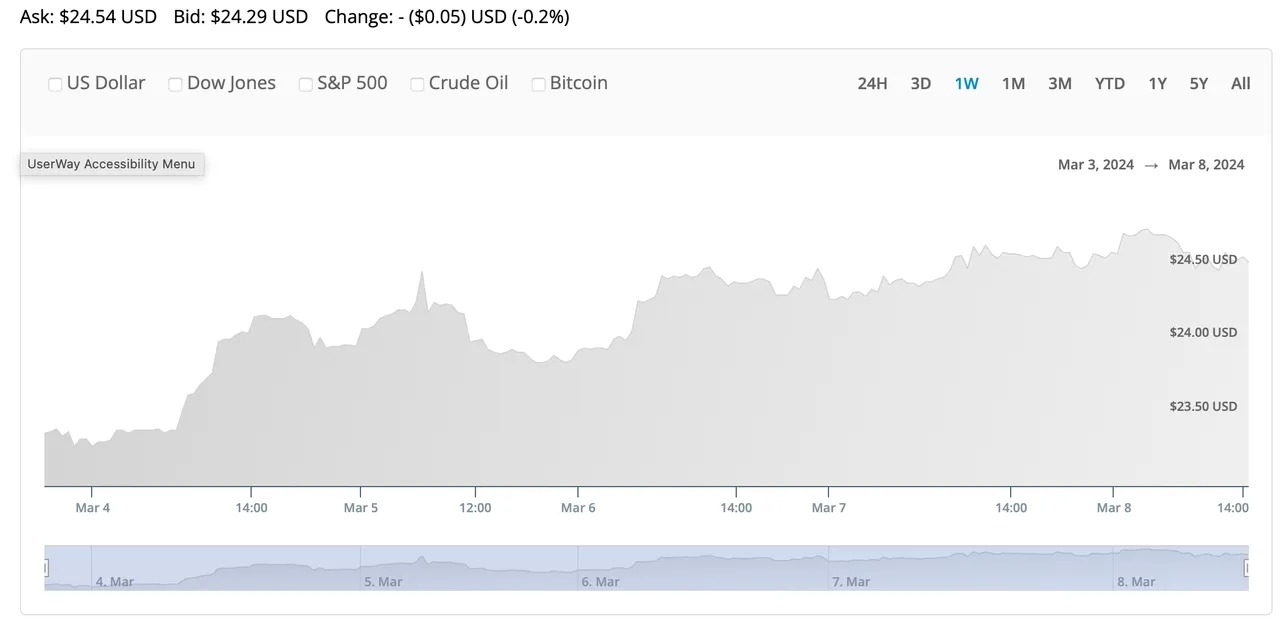Click the $24.50 USD axis label
Screen dimensions: 1280x635
click(x=1203, y=259)
